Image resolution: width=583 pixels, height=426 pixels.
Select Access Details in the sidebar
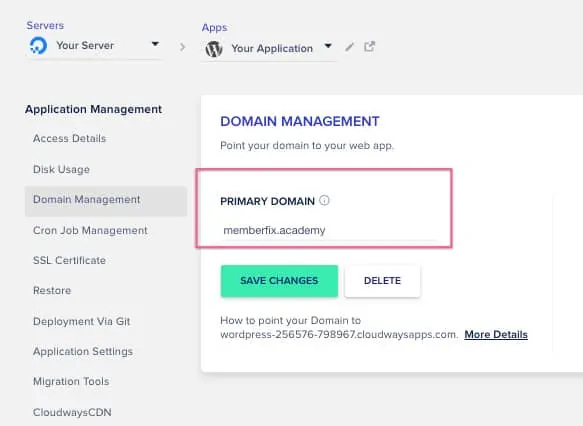click(70, 138)
